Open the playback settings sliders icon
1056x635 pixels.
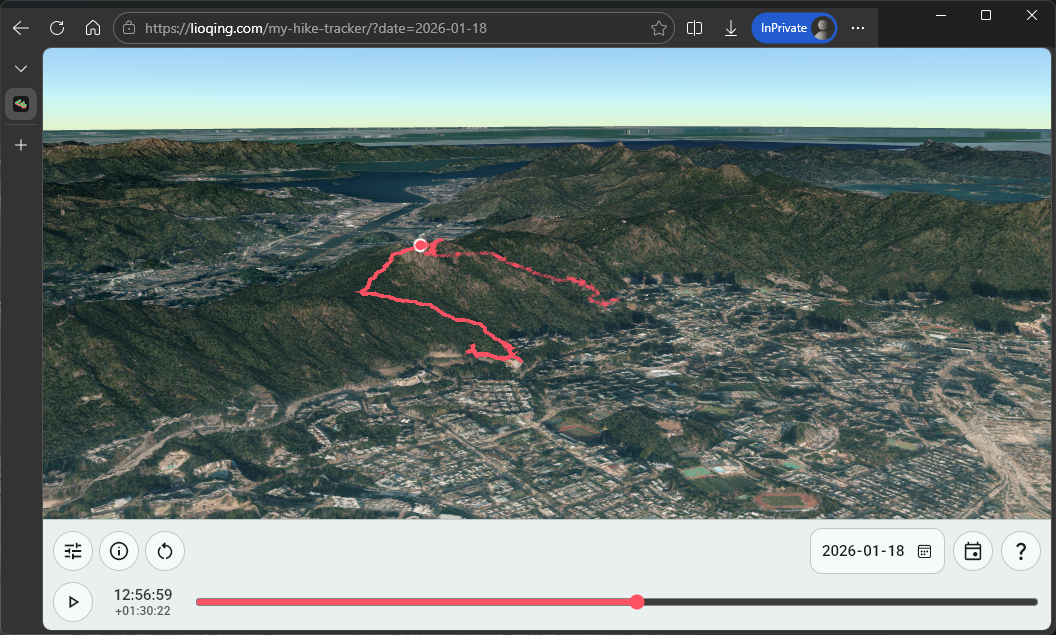point(72,551)
